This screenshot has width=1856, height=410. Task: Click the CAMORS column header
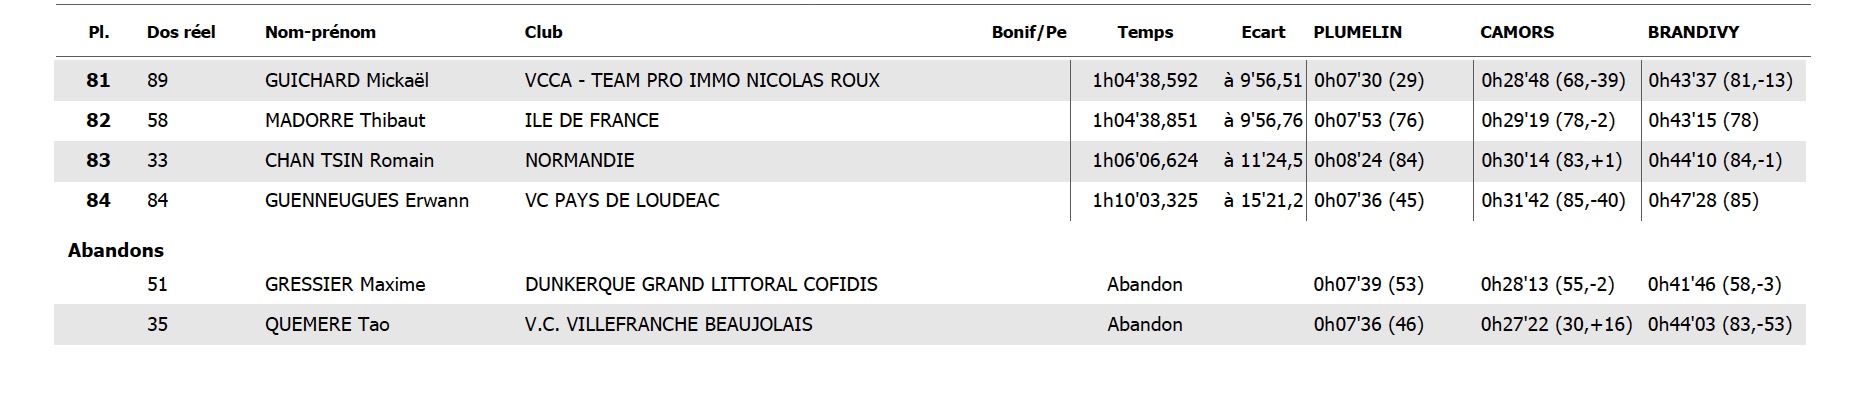pos(1517,32)
